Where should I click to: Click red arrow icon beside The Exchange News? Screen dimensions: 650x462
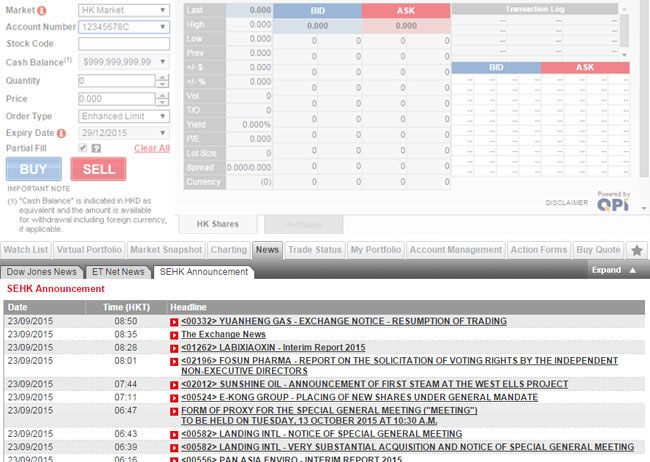point(174,335)
